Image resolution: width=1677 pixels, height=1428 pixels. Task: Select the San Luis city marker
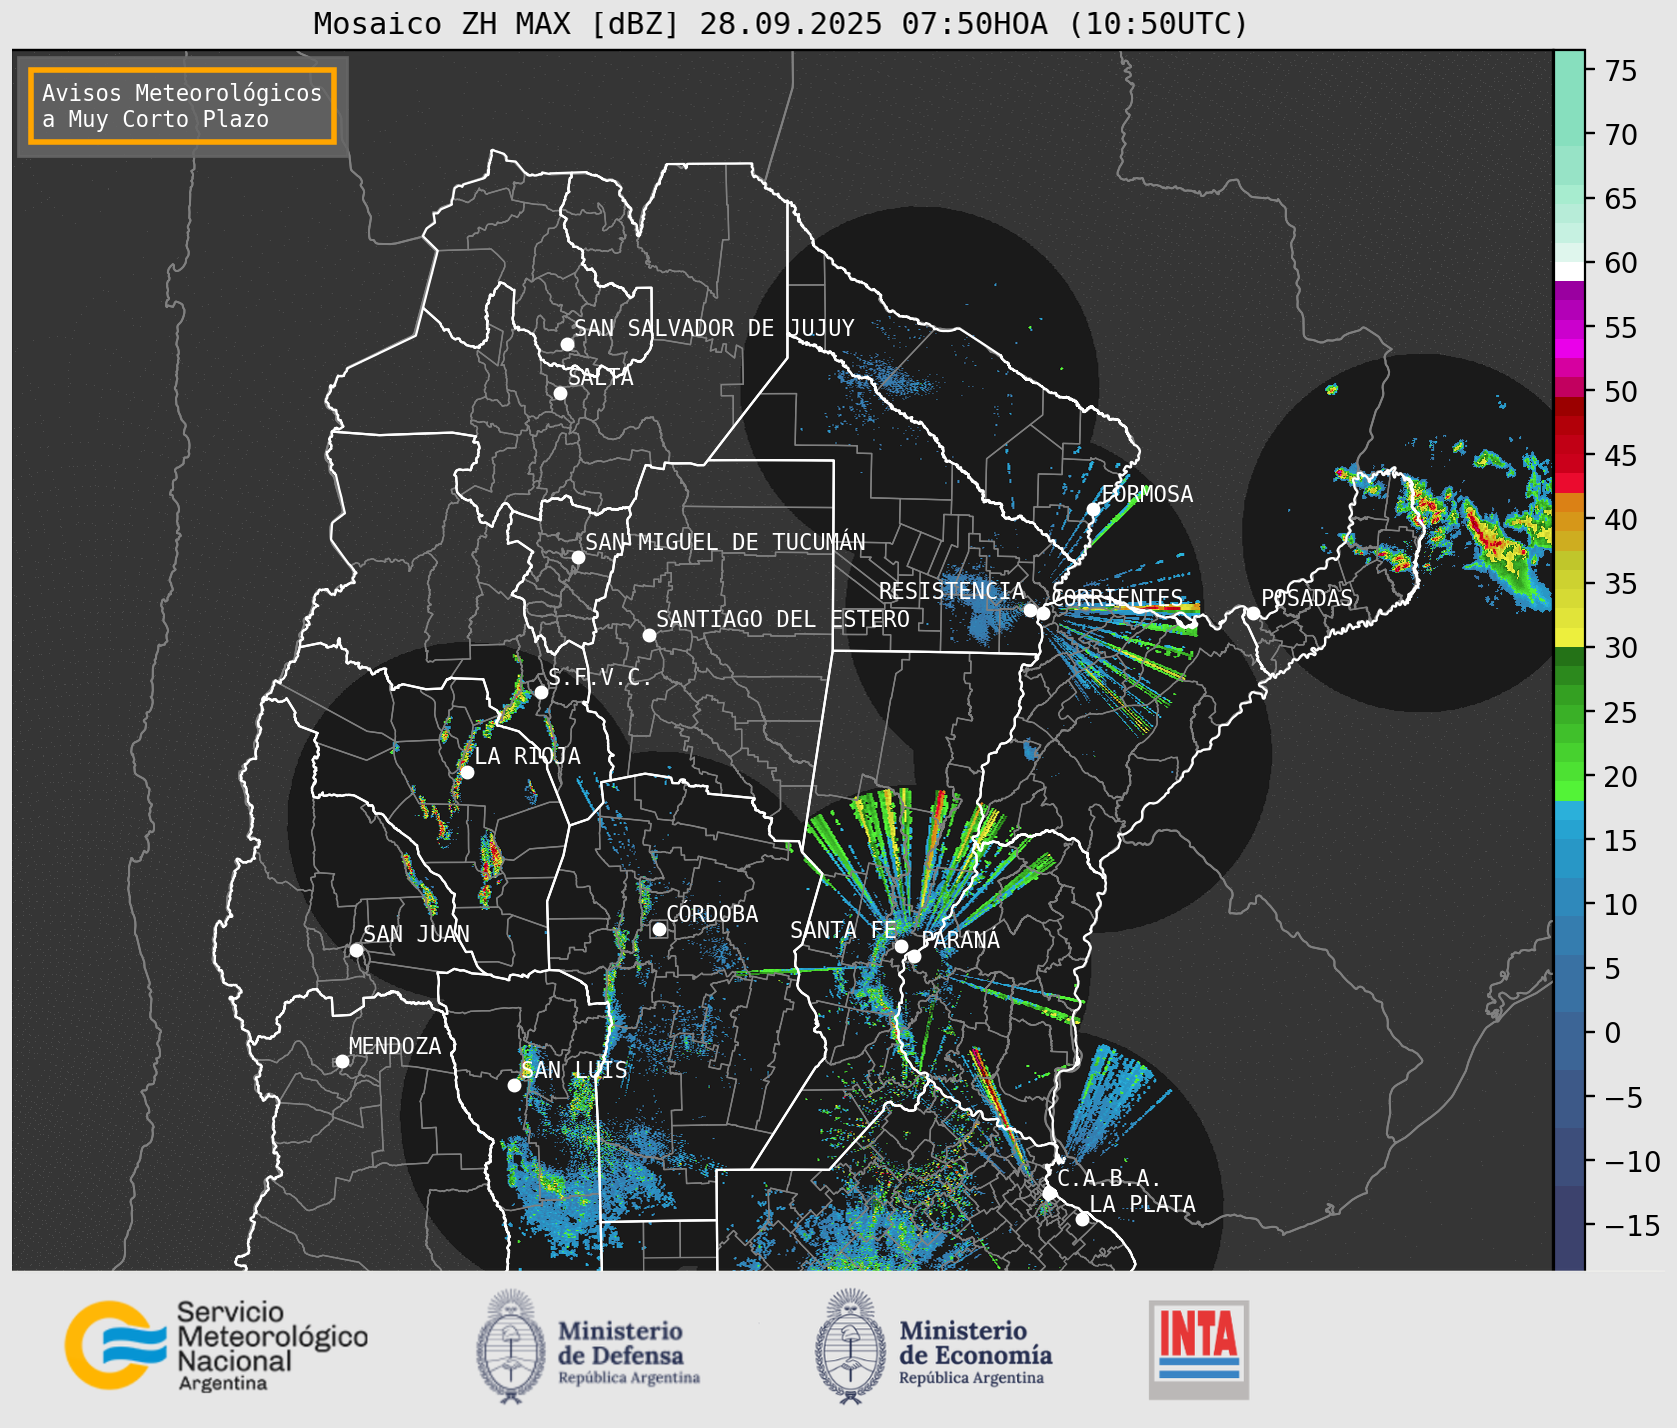(x=514, y=1085)
